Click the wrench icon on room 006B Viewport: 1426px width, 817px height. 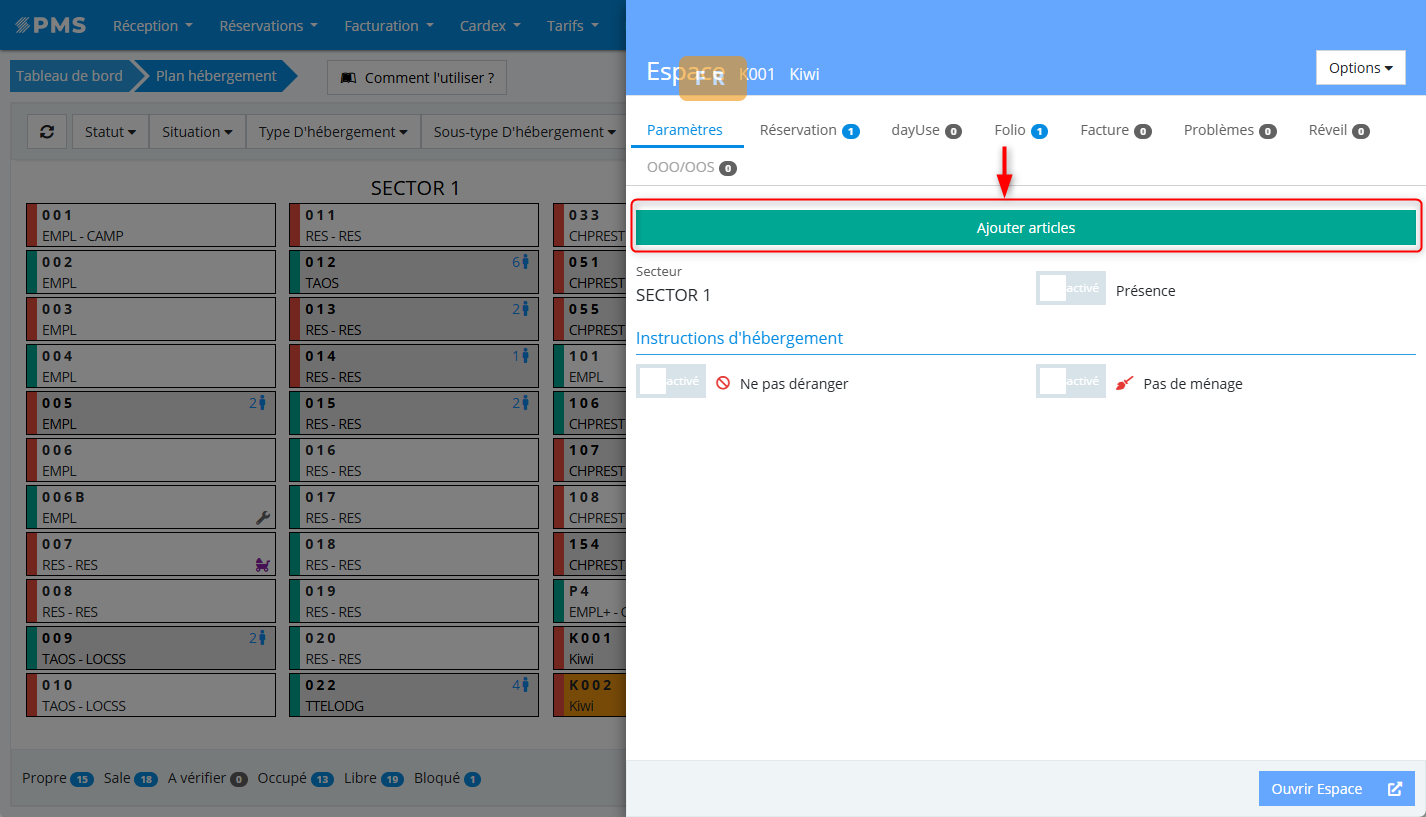[x=263, y=517]
